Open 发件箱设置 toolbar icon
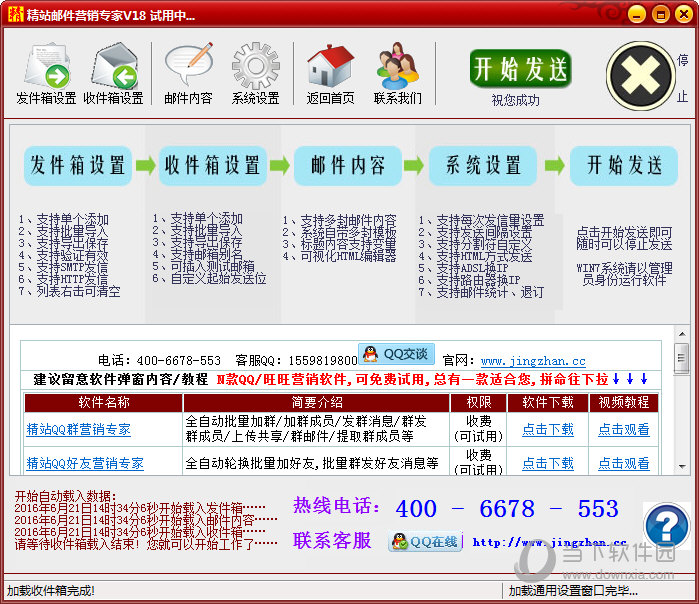This screenshot has height=604, width=699. (x=46, y=74)
